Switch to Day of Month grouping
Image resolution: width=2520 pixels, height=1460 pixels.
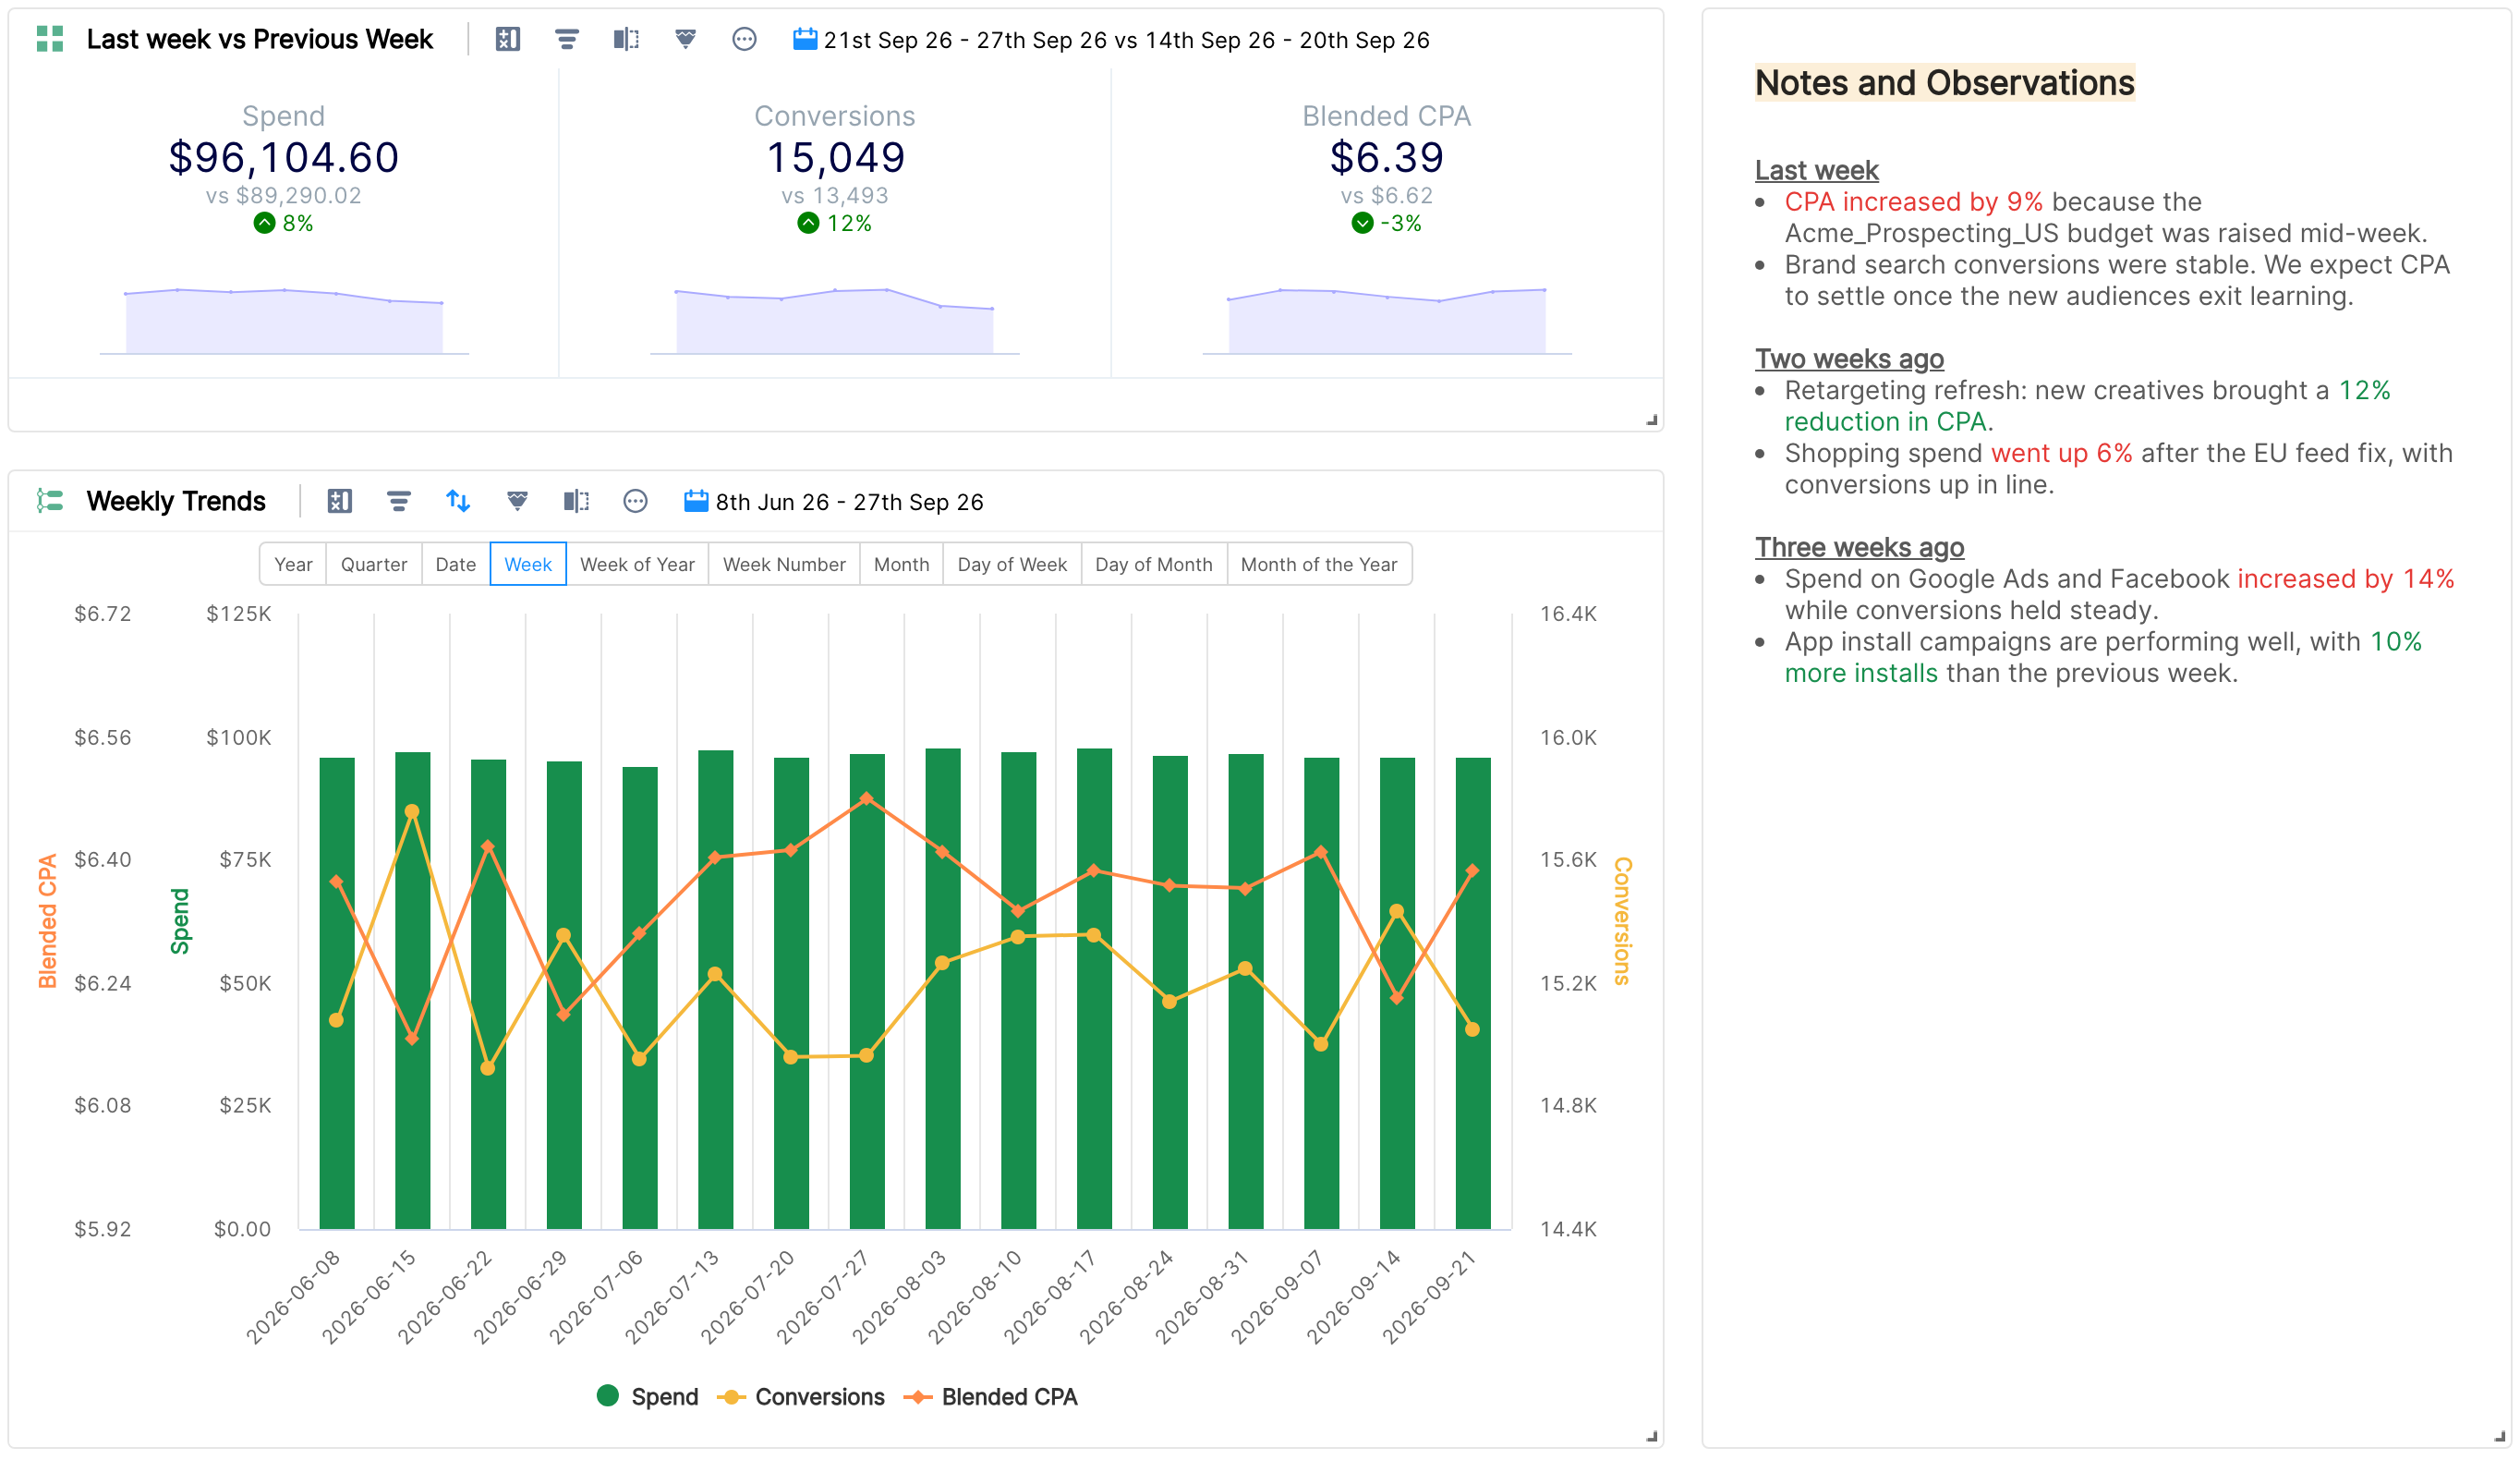pyautogui.click(x=1154, y=564)
